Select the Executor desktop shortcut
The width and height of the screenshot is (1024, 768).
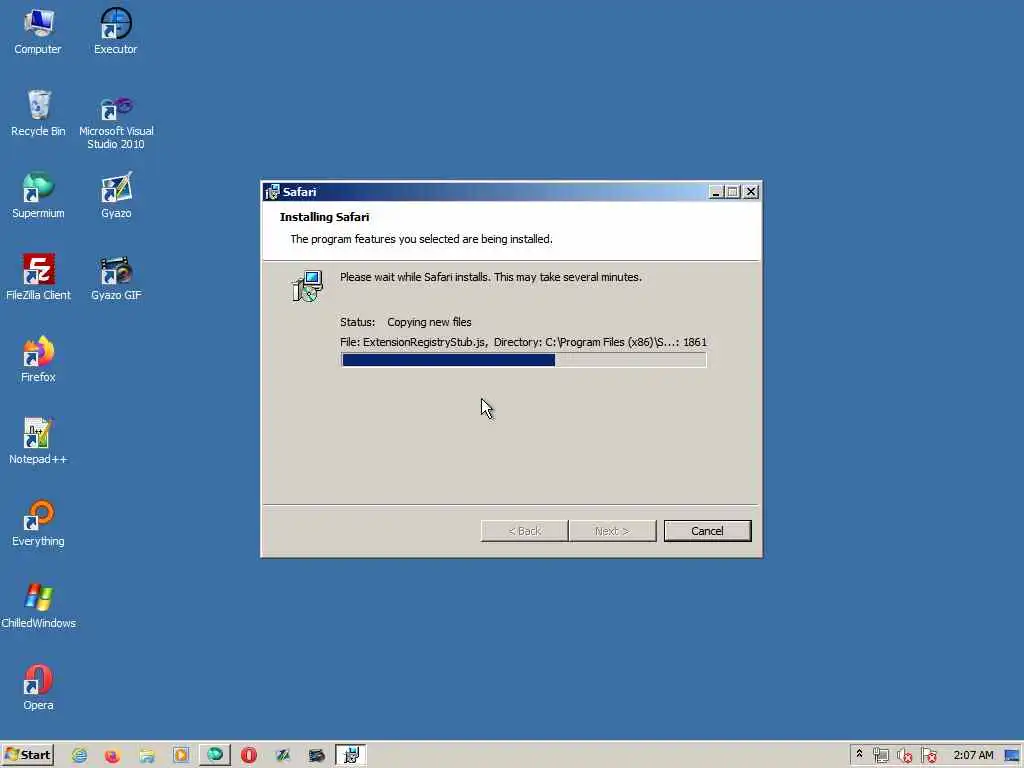coord(116,31)
